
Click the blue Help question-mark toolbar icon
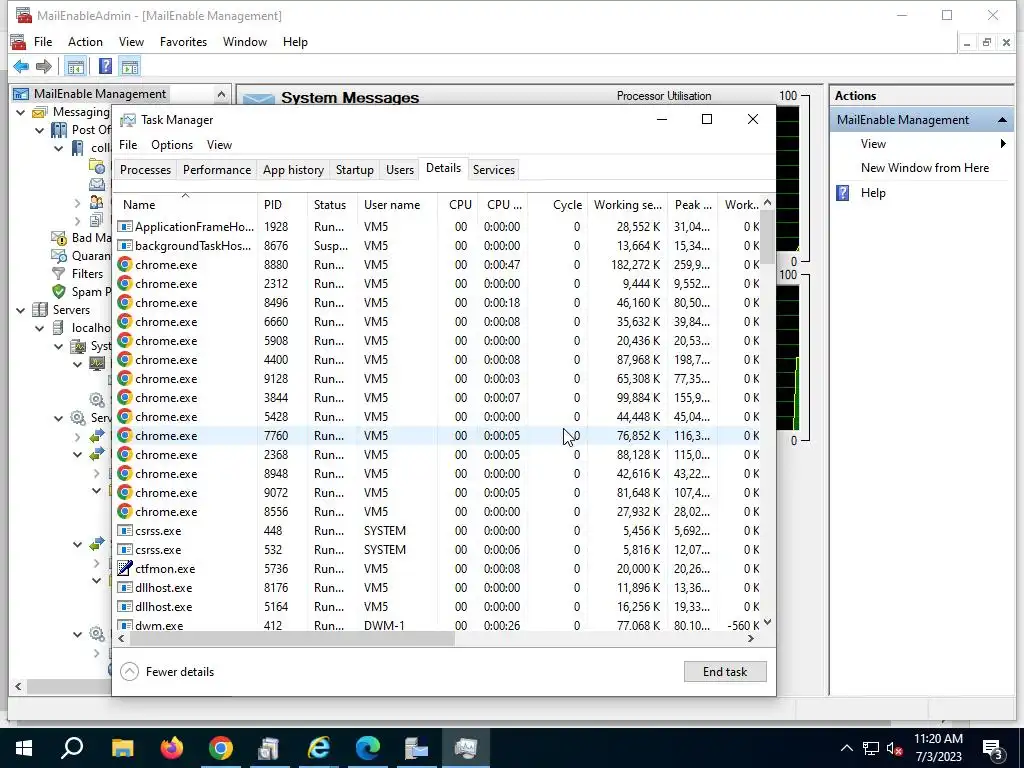pyautogui.click(x=104, y=66)
